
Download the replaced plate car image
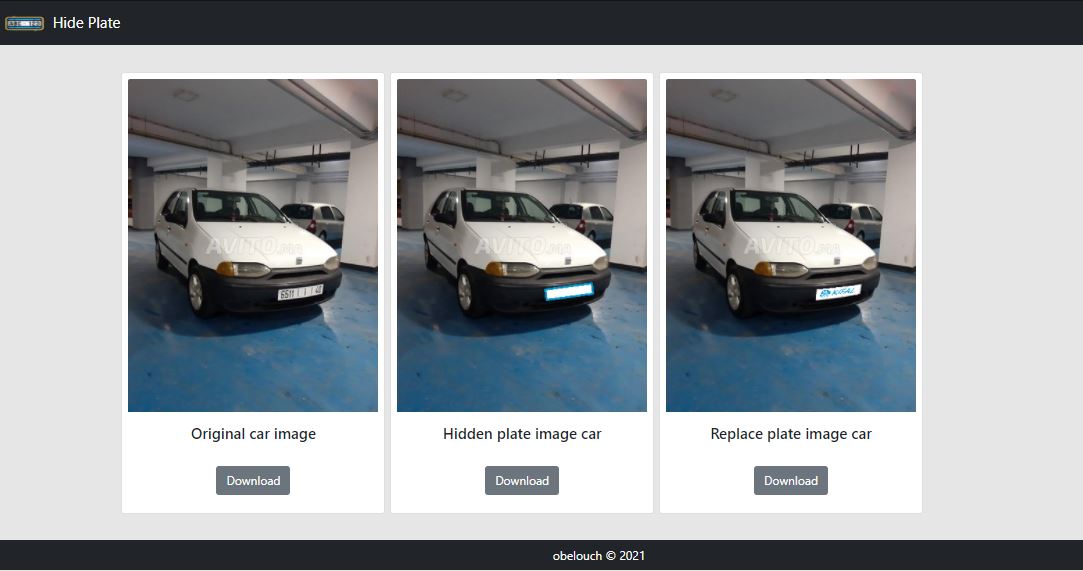pyautogui.click(x=791, y=480)
